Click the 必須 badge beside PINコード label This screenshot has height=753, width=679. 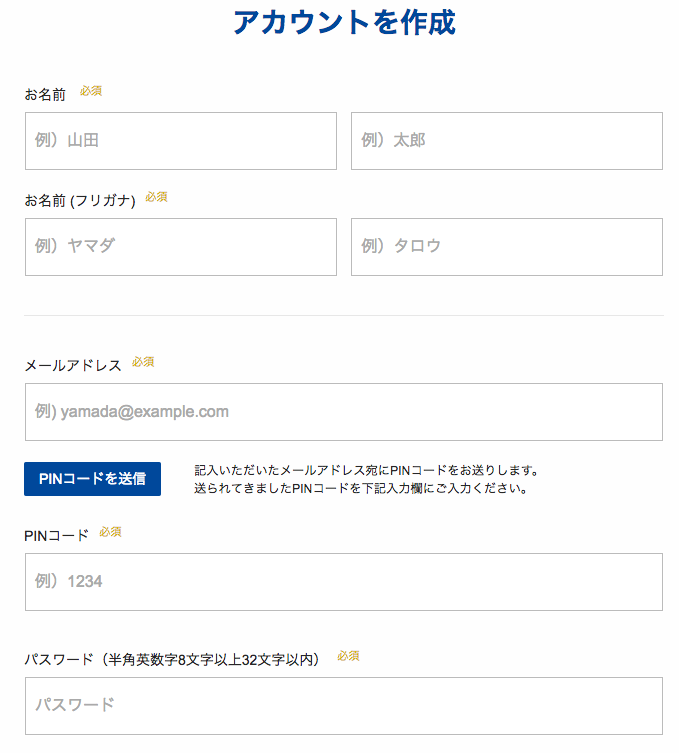click(x=110, y=532)
